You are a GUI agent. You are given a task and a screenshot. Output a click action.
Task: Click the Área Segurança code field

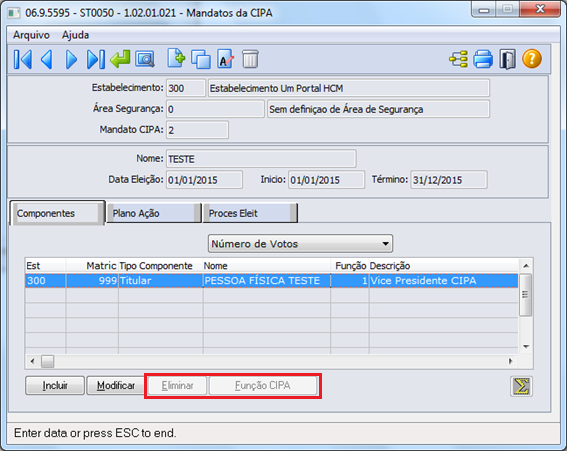215,109
